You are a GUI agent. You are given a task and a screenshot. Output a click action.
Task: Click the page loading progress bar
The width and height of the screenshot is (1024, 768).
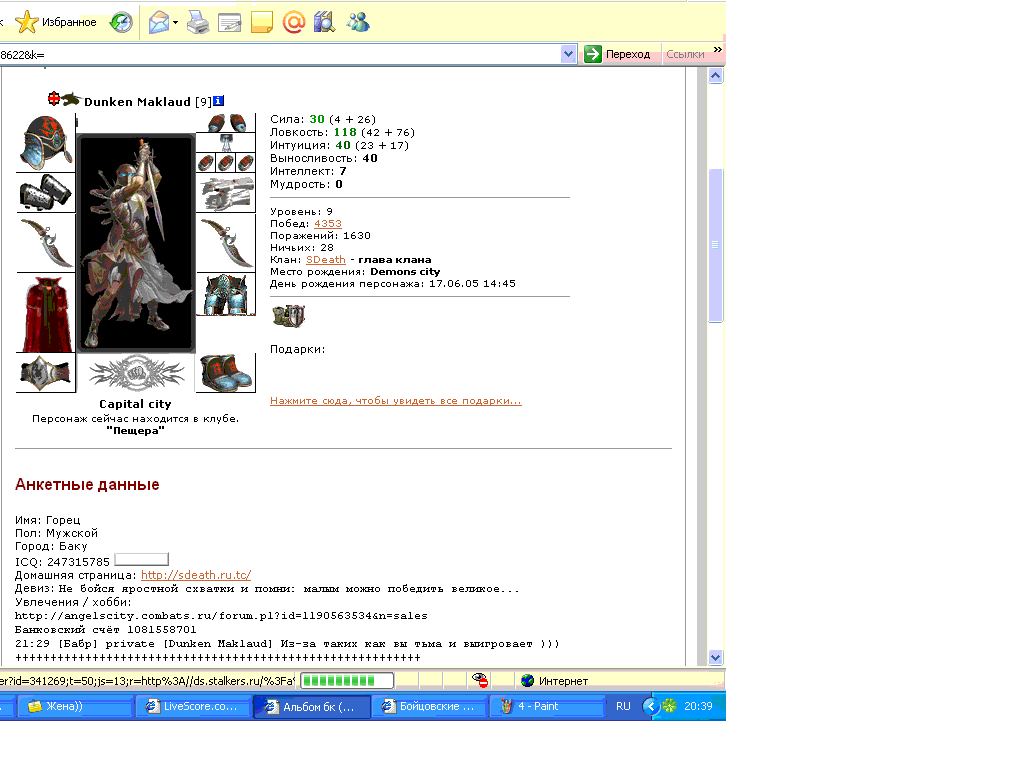347,680
